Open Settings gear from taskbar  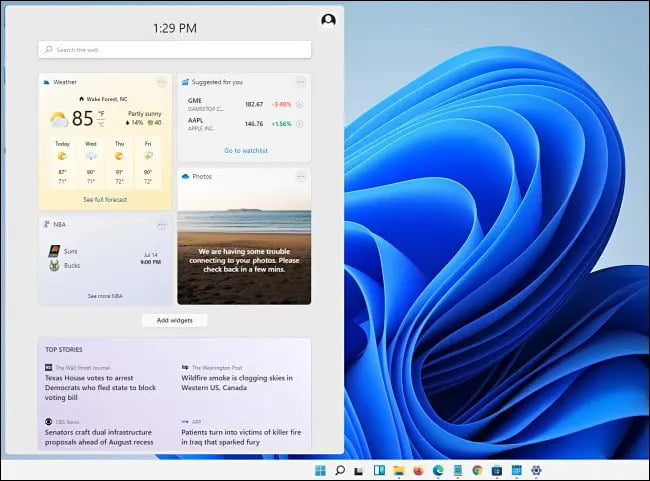tap(536, 470)
